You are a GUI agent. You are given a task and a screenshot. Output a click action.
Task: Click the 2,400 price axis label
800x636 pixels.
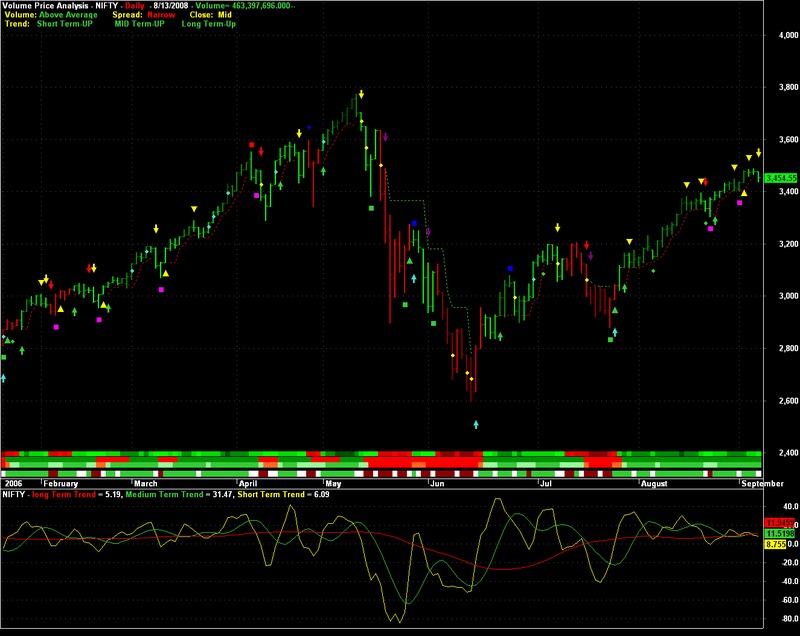788,453
